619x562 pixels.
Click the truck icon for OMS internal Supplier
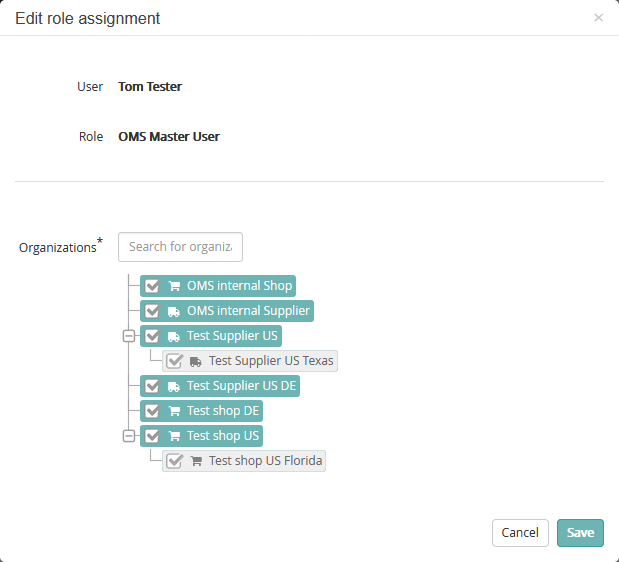(x=174, y=311)
